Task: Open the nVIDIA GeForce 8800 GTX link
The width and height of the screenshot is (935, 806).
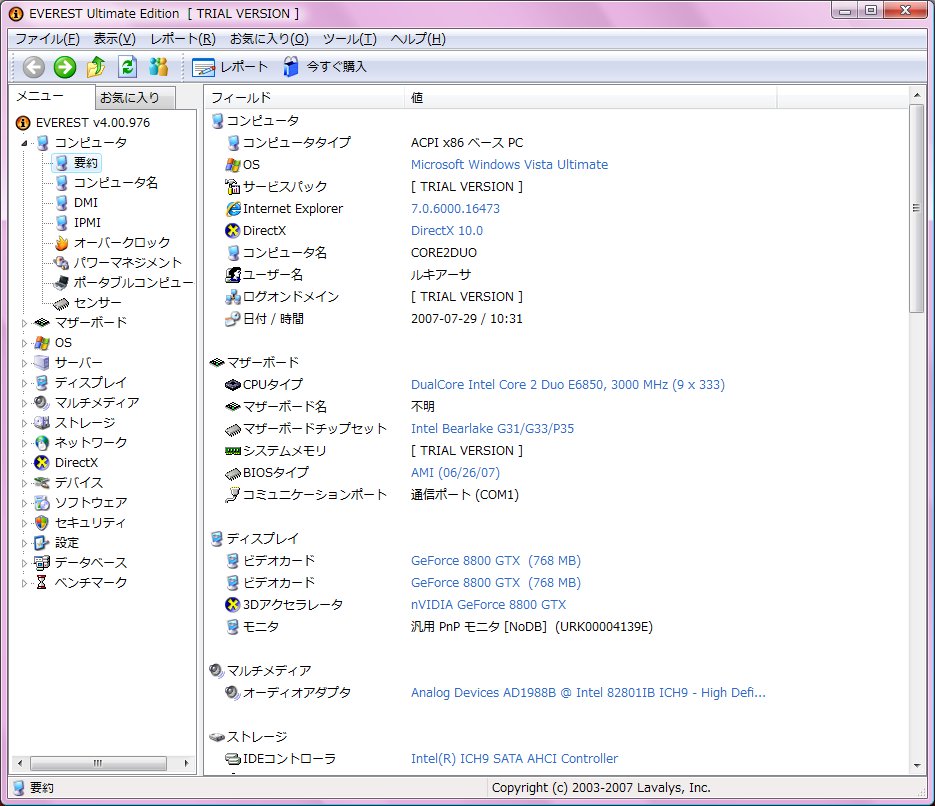Action: [x=488, y=604]
